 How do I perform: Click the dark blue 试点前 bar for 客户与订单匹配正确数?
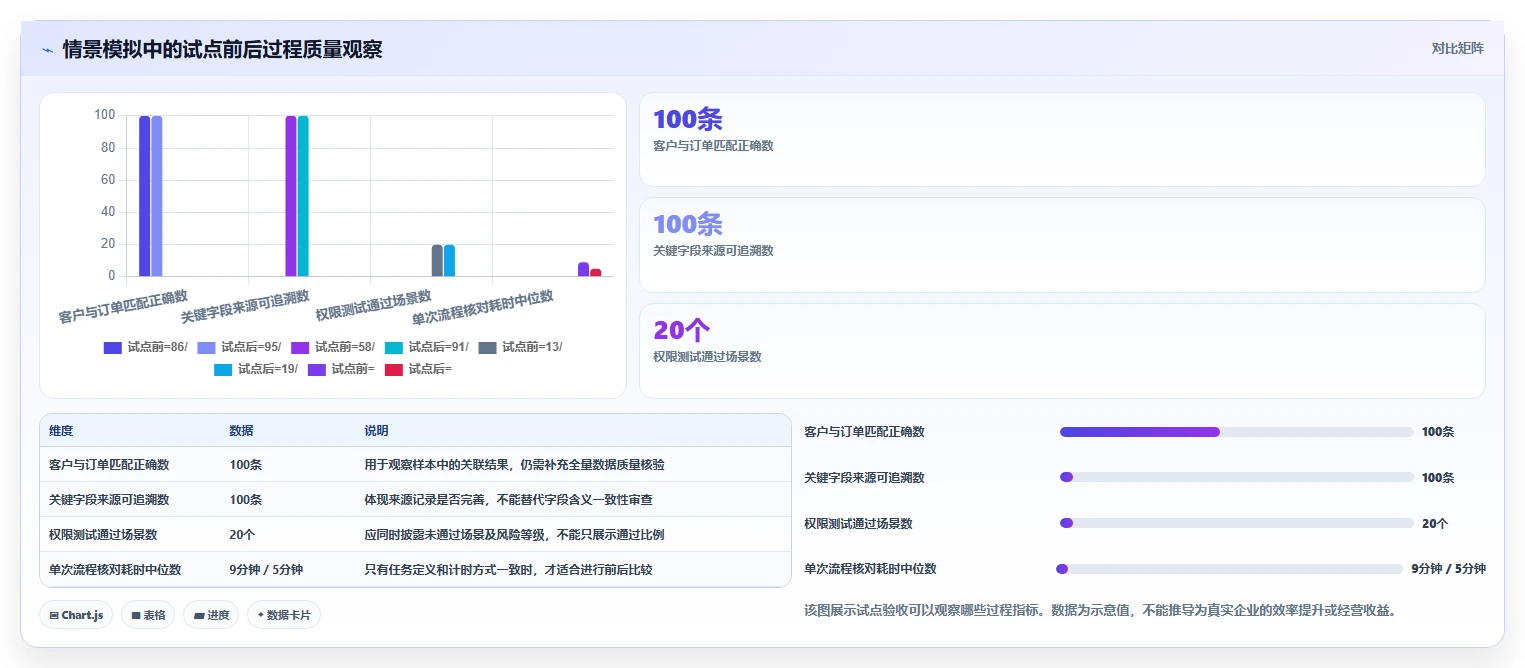point(144,196)
